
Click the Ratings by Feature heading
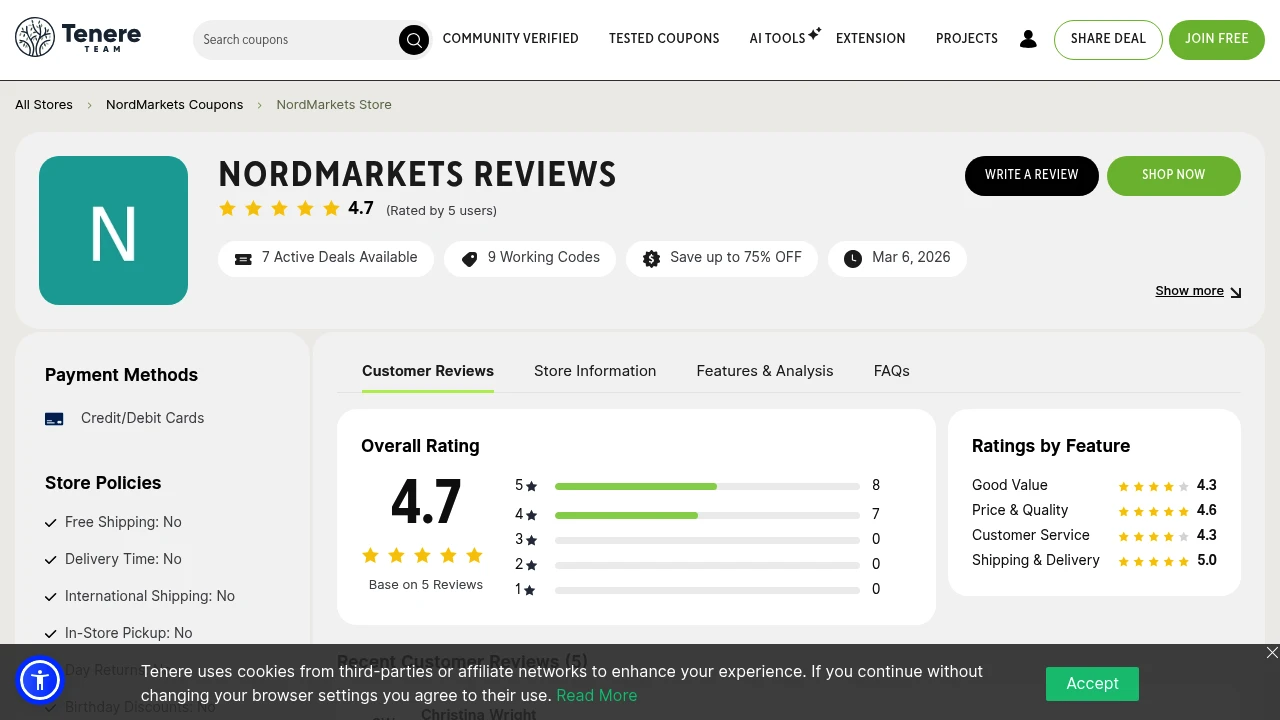[1051, 446]
